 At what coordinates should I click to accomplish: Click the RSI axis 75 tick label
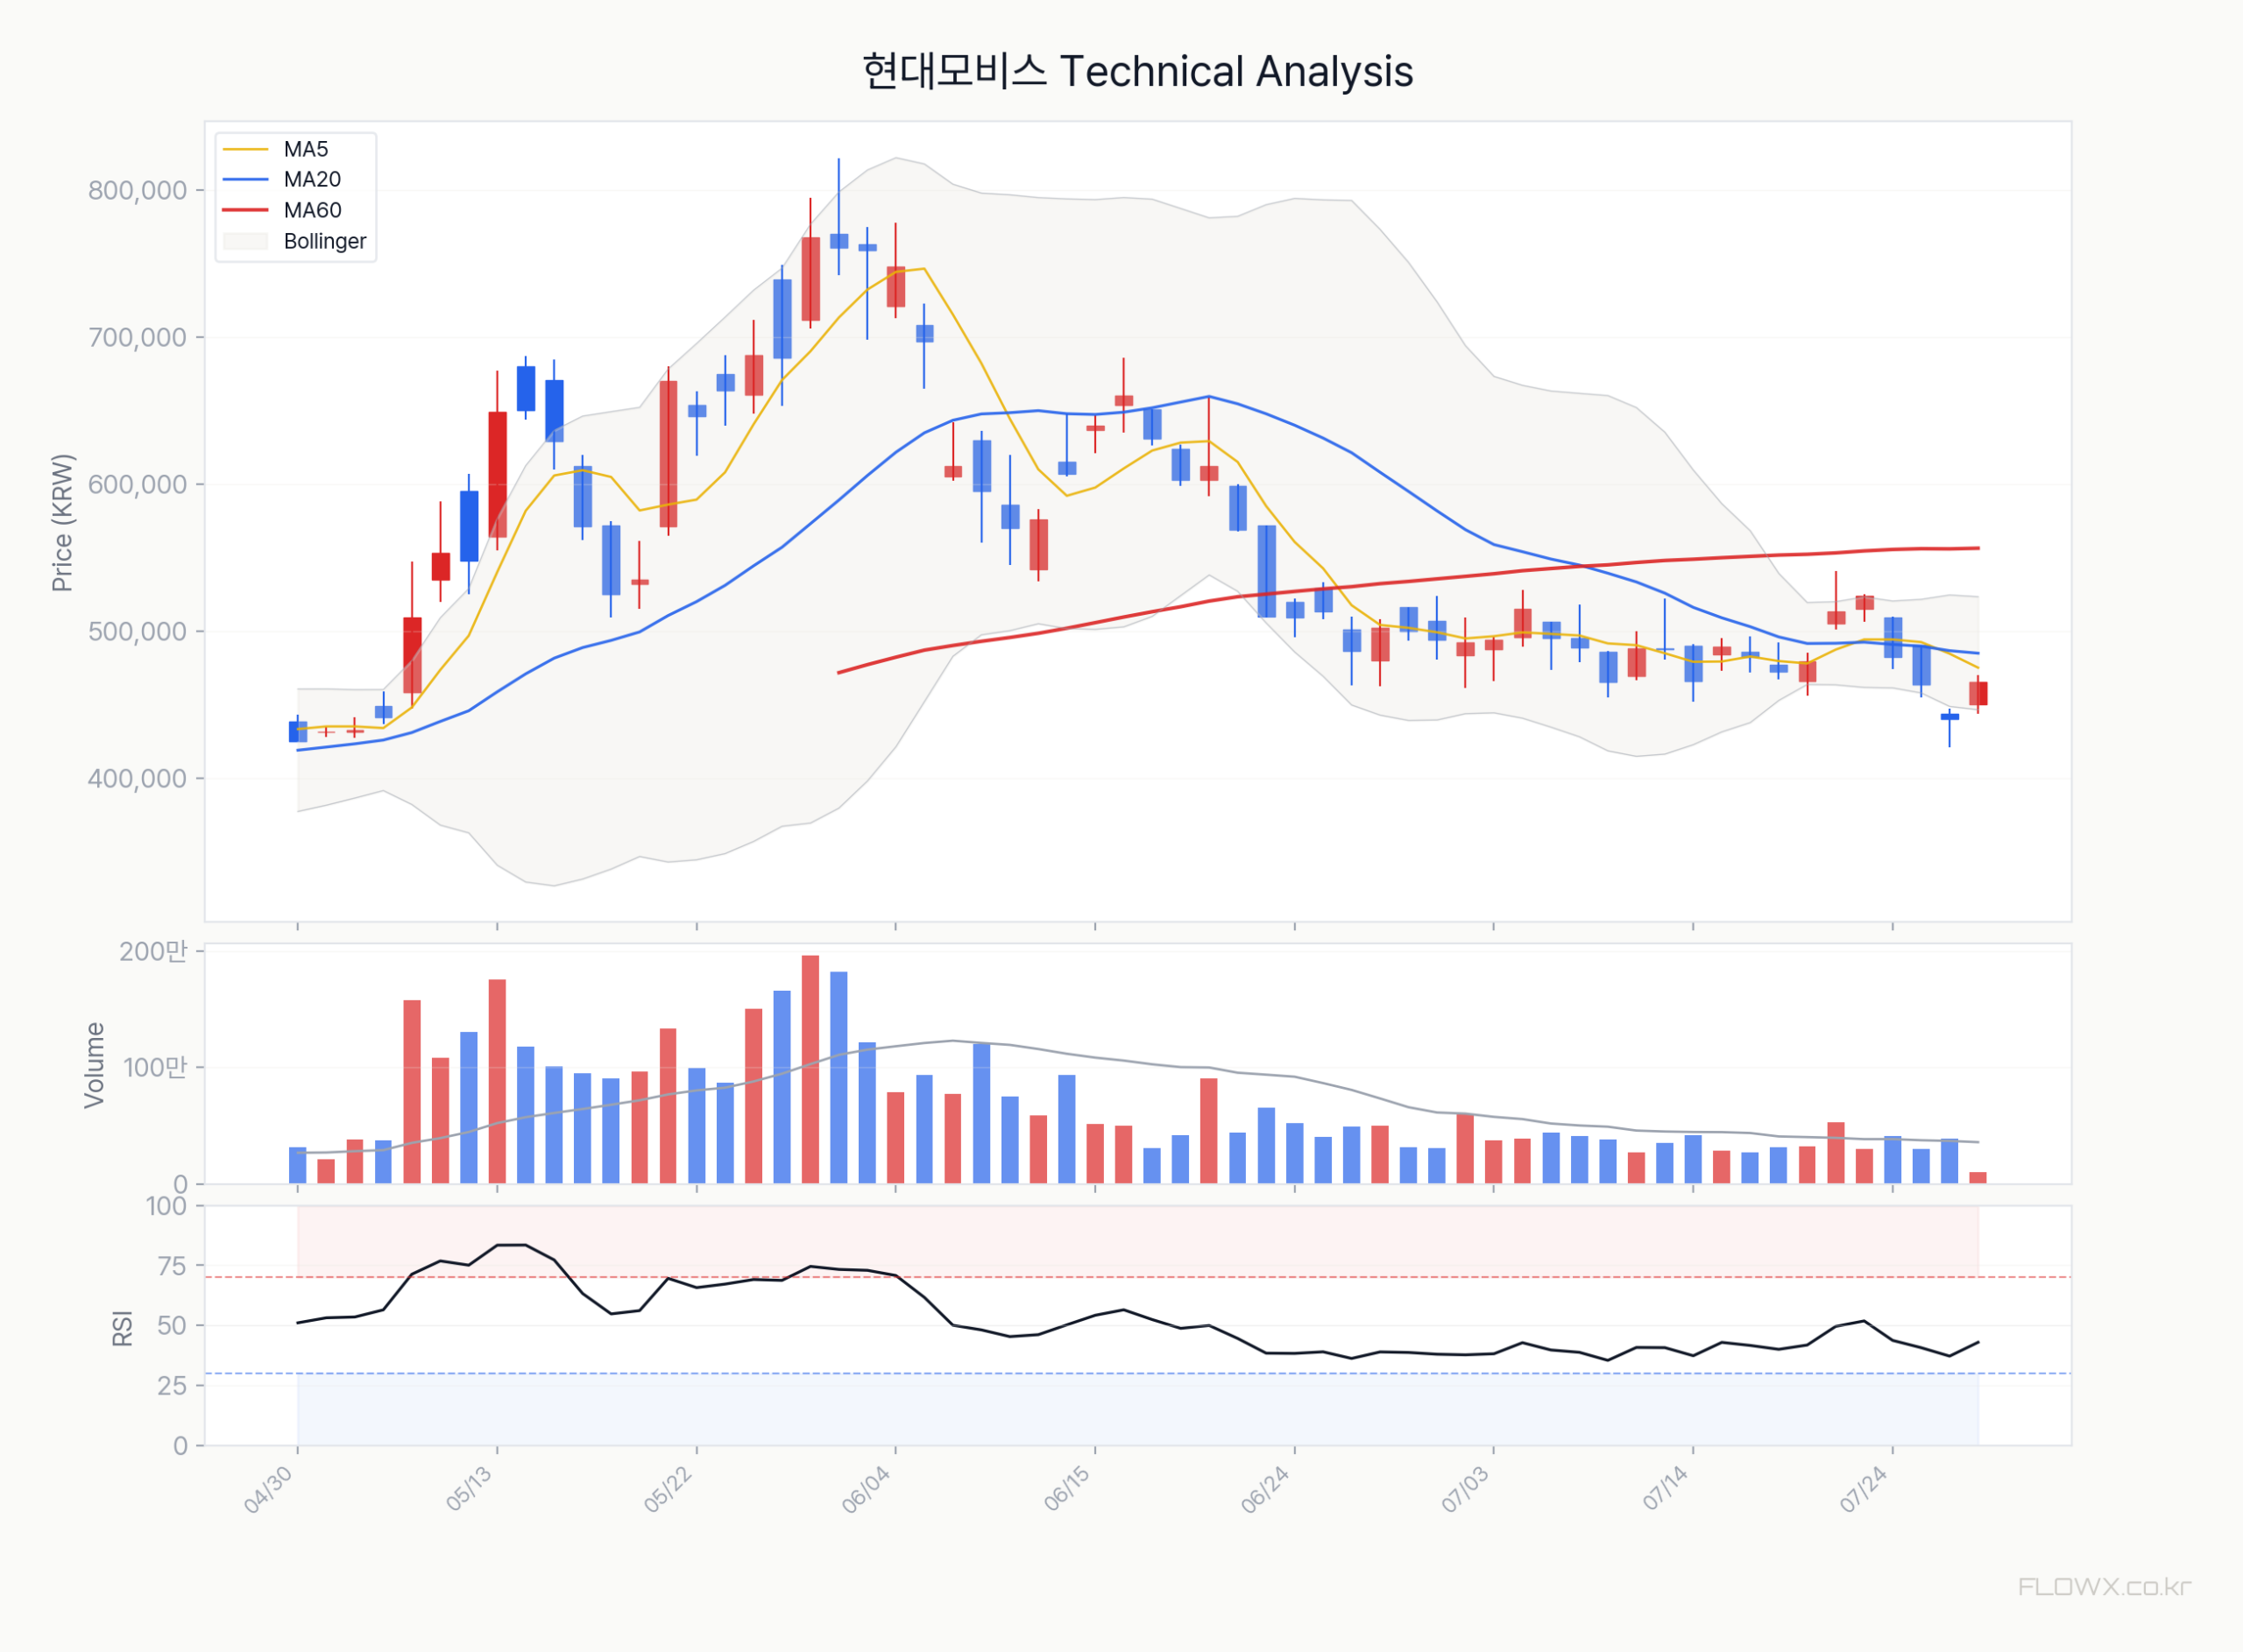point(172,1266)
